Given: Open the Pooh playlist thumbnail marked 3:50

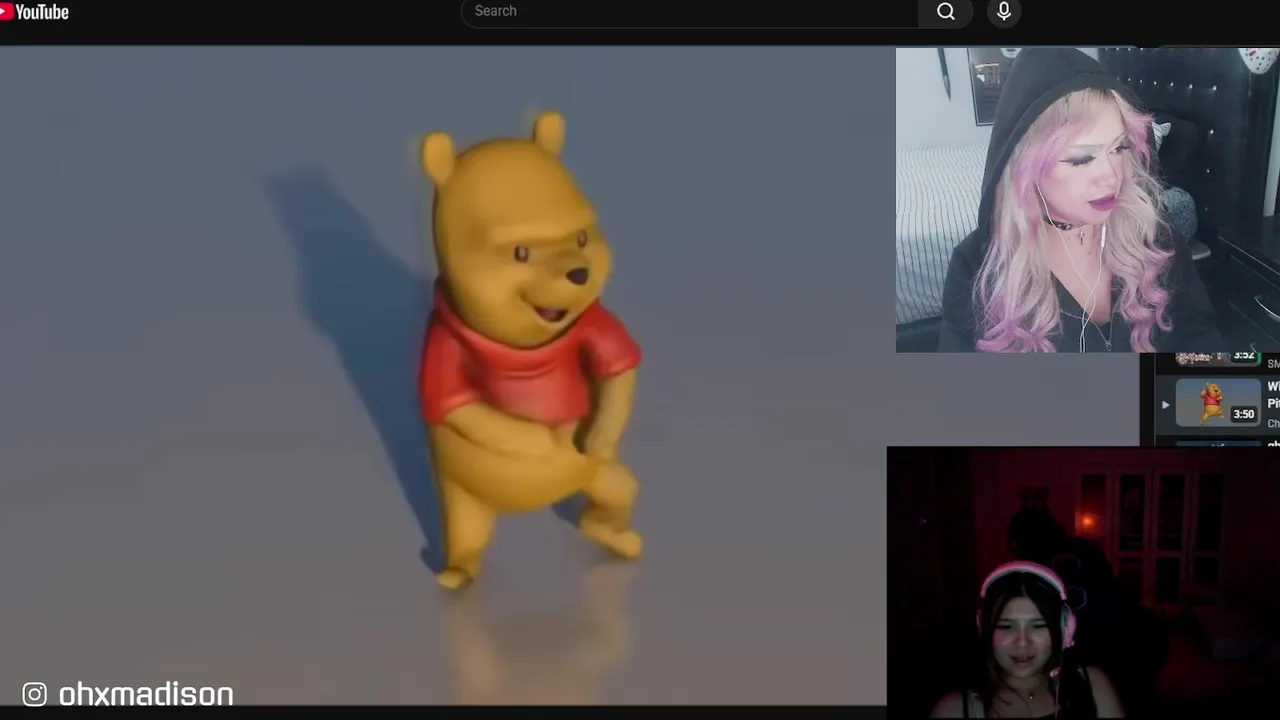Looking at the screenshot, I should (x=1218, y=404).
